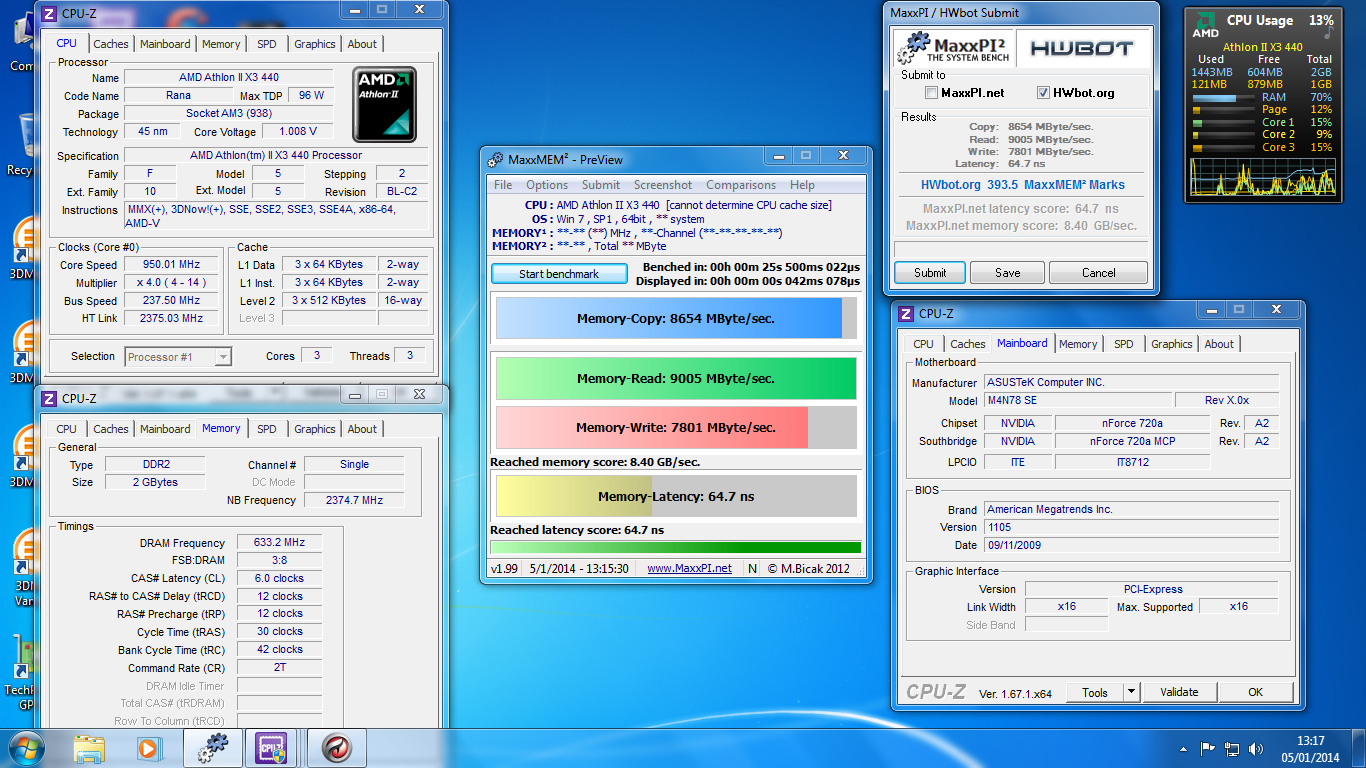Click the Start benchmark button
This screenshot has height=768, width=1366.
point(559,274)
